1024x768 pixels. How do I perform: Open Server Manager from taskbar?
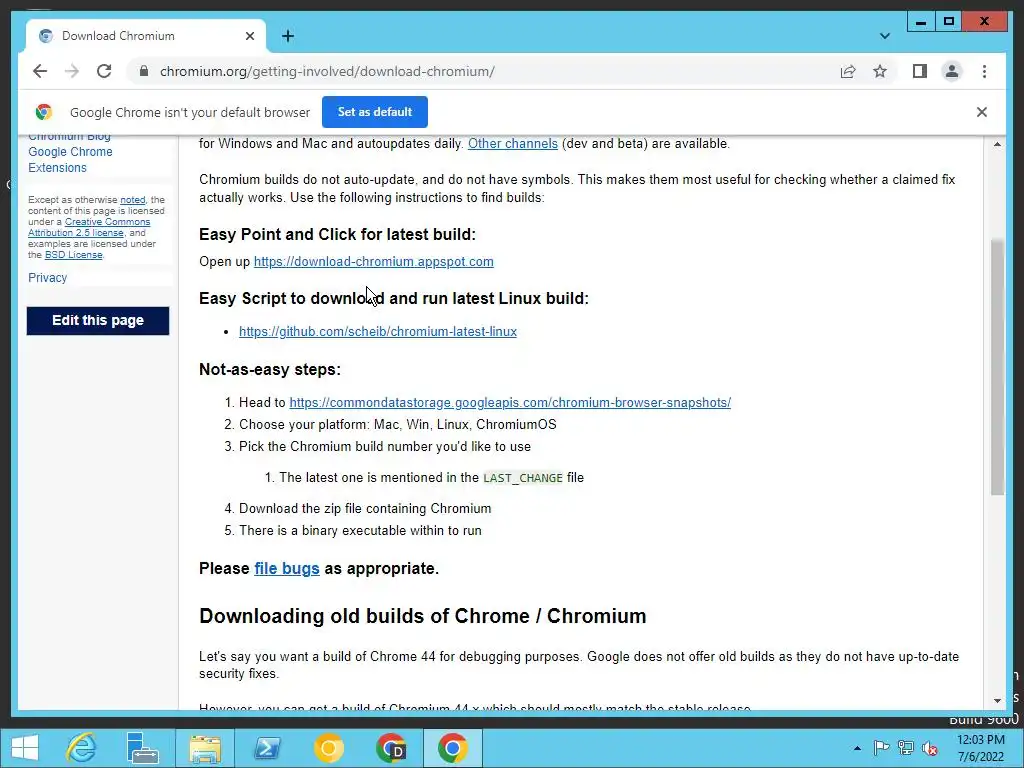pyautogui.click(x=142, y=748)
